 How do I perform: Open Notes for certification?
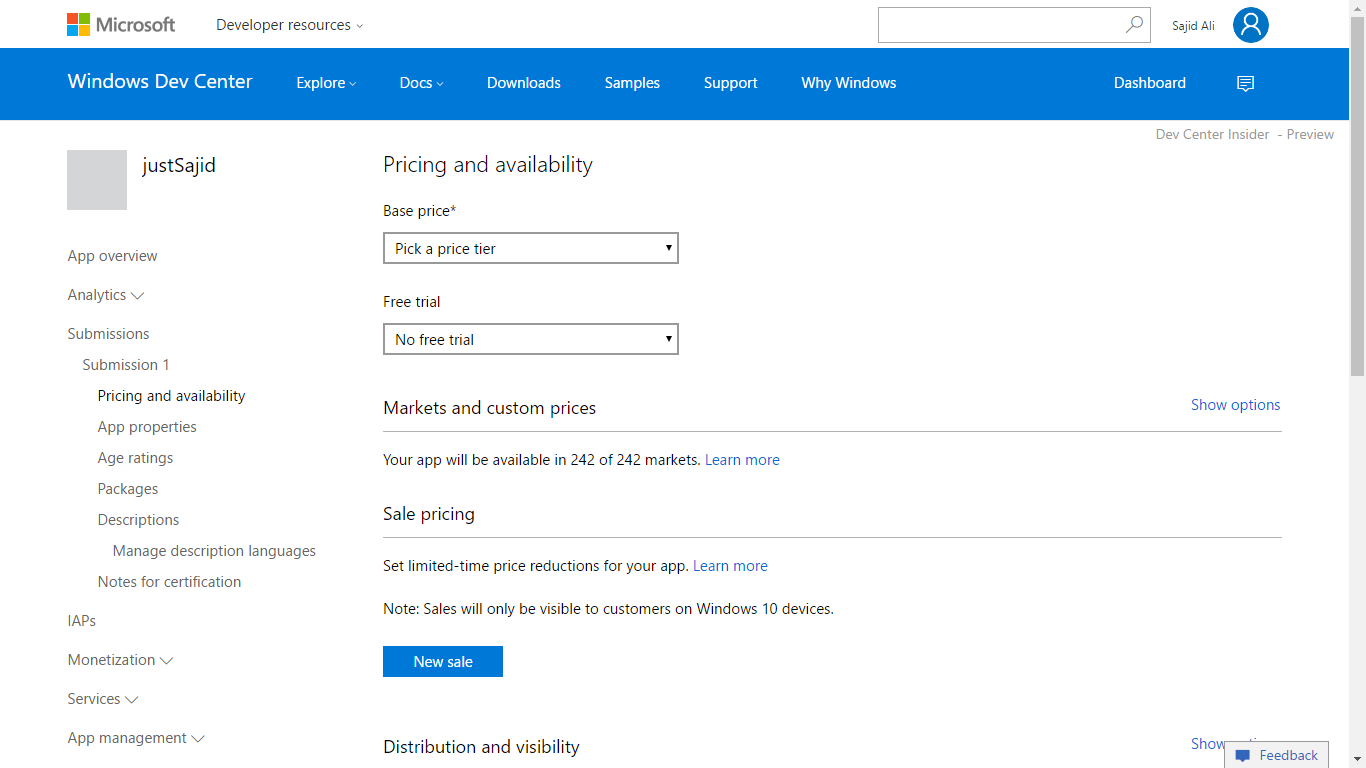[x=169, y=582]
